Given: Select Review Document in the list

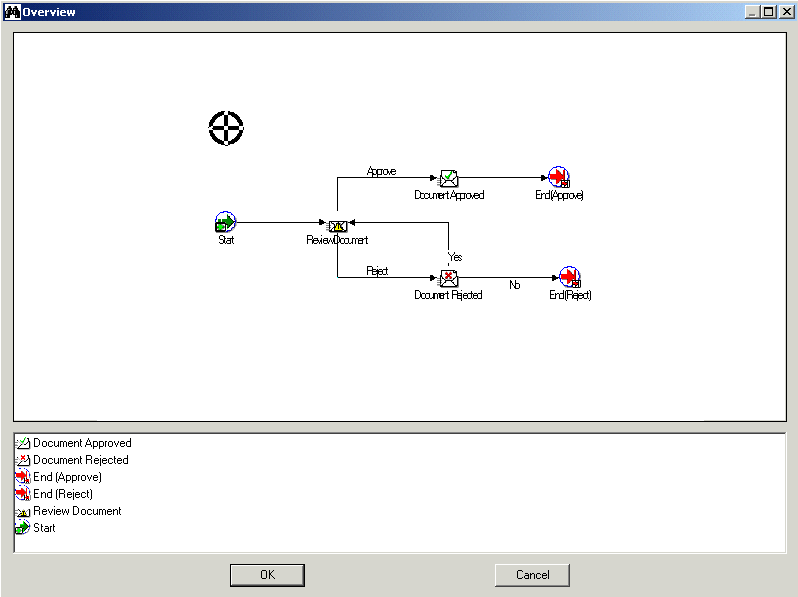Looking at the screenshot, I should point(77,511).
